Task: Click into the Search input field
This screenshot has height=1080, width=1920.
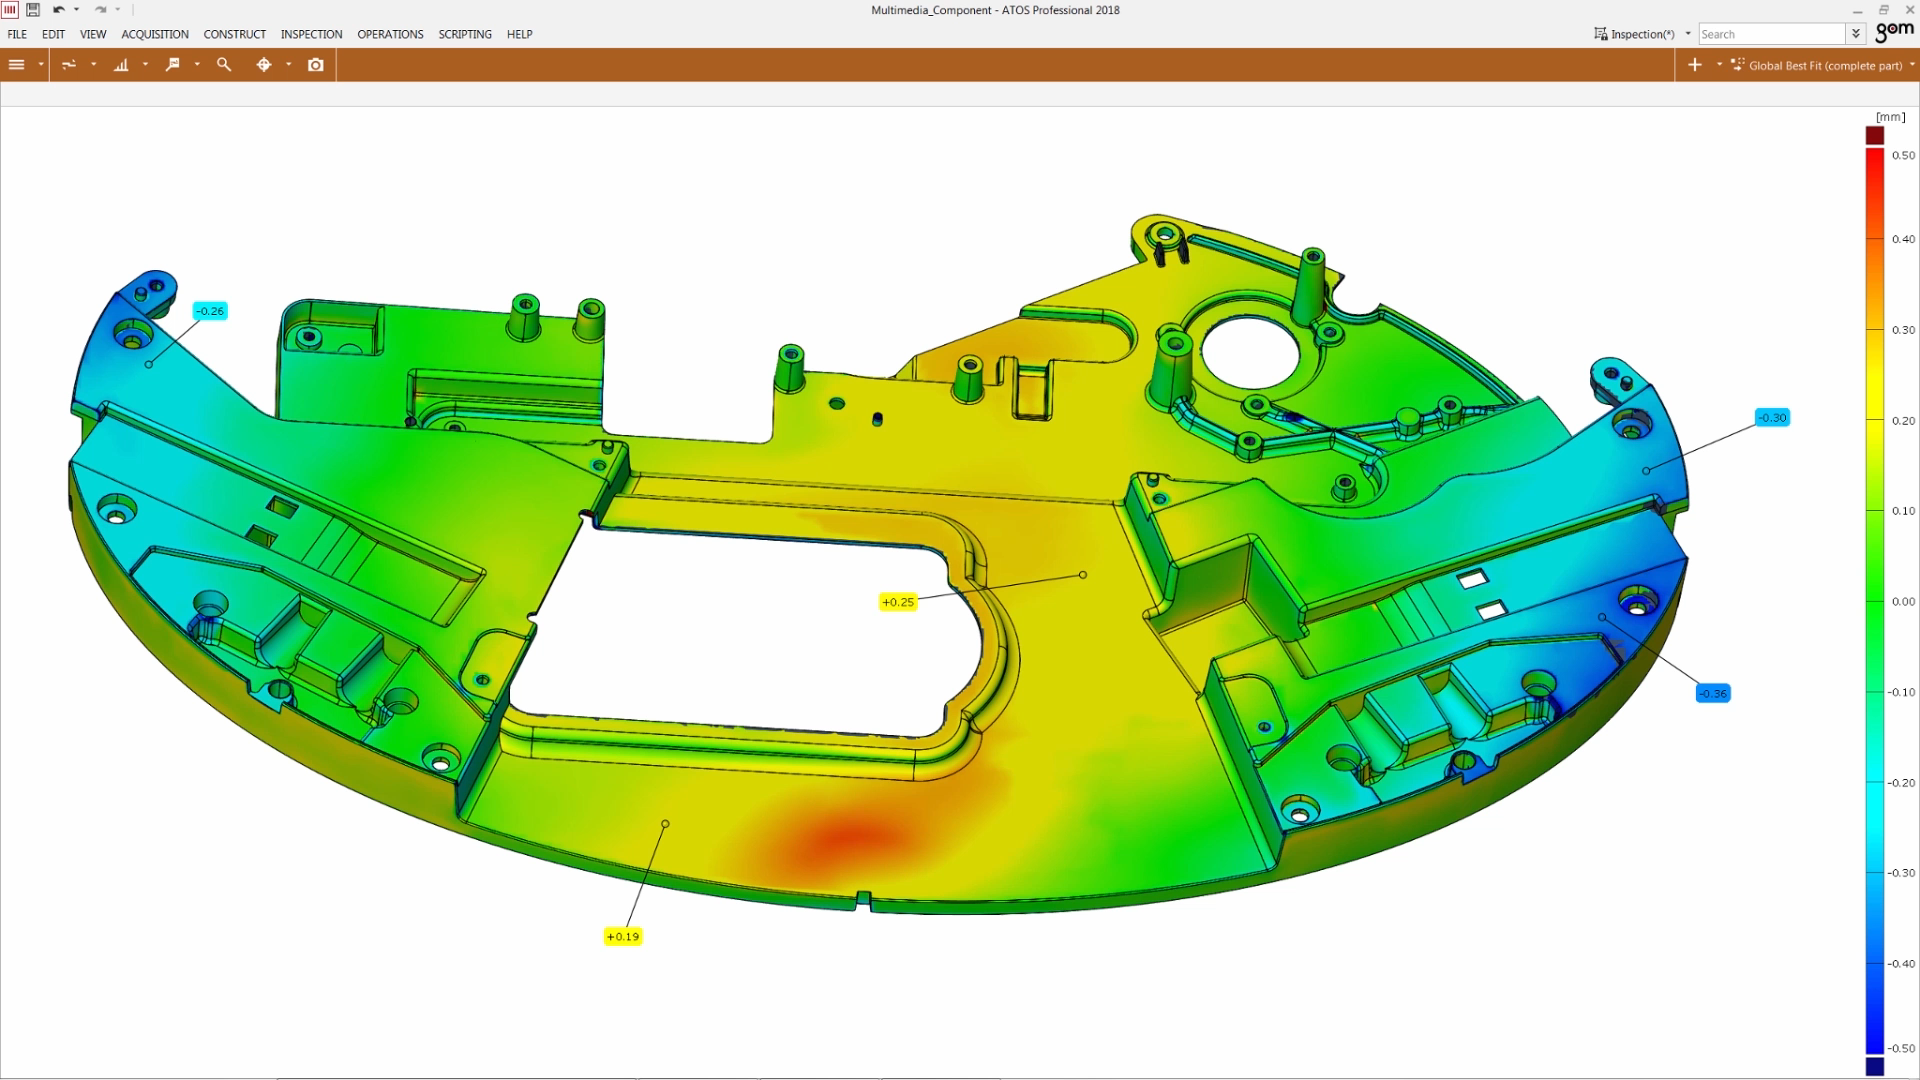Action: (x=1770, y=34)
